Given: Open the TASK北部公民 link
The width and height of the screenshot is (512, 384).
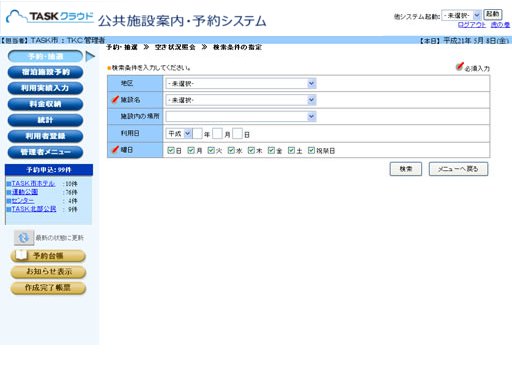Looking at the screenshot, I should [34, 209].
